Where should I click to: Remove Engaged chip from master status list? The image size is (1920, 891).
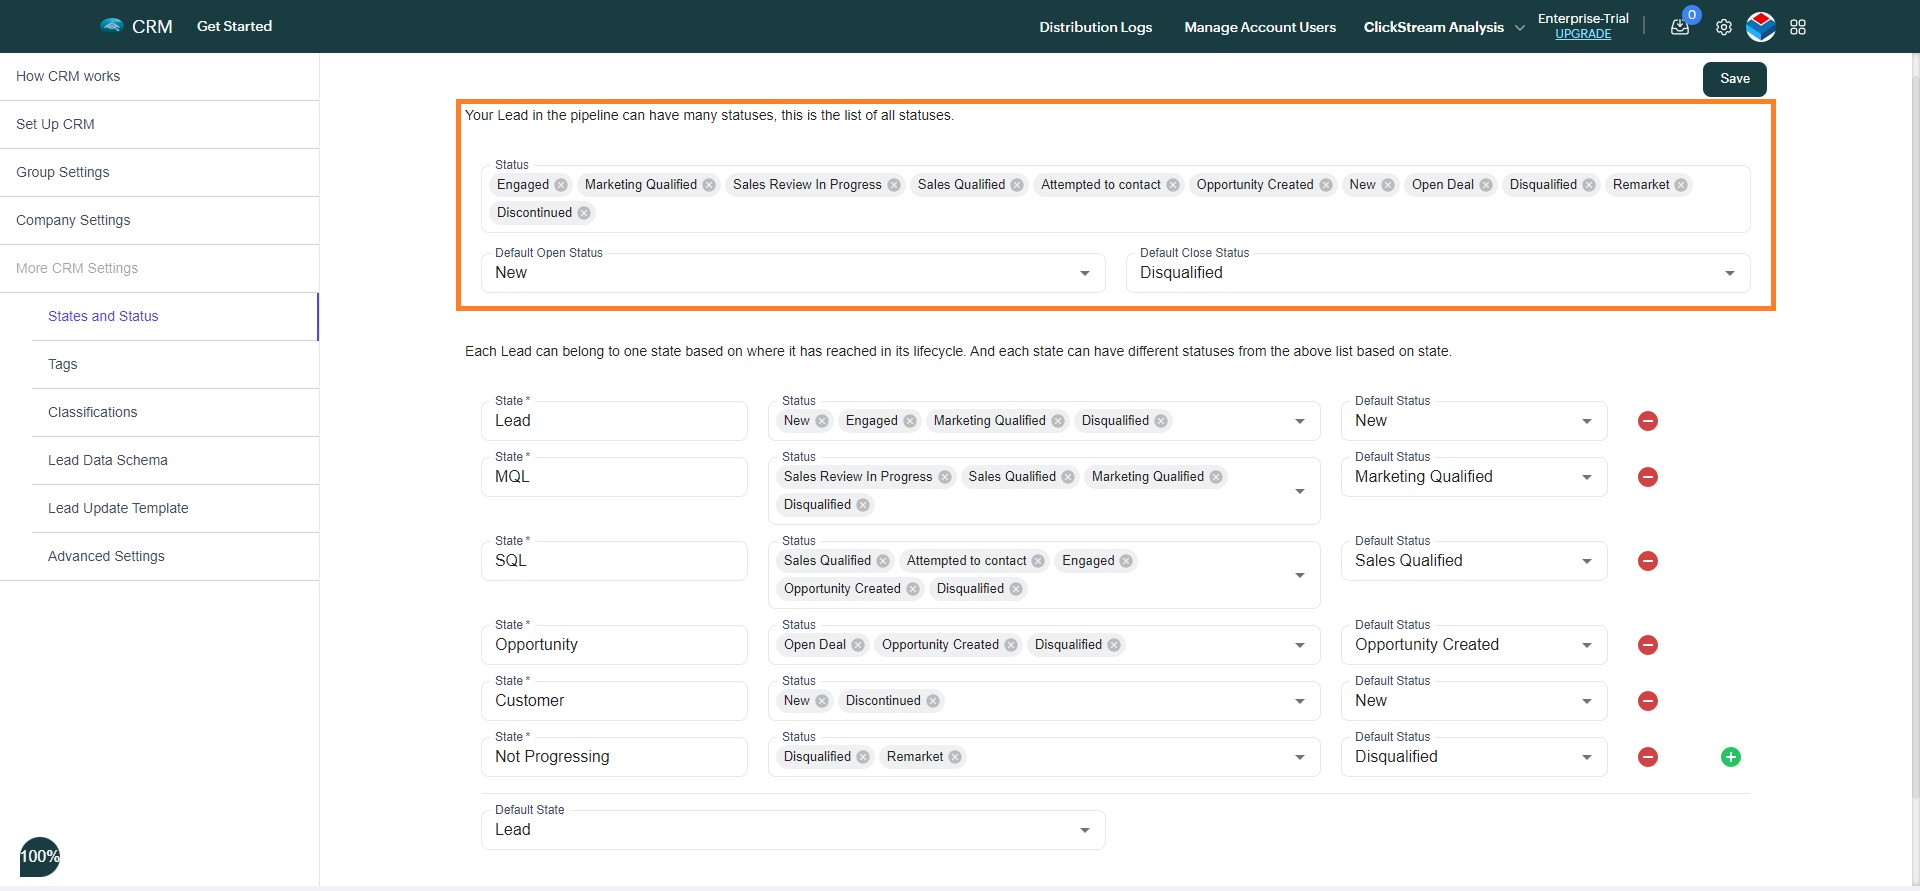click(x=561, y=185)
